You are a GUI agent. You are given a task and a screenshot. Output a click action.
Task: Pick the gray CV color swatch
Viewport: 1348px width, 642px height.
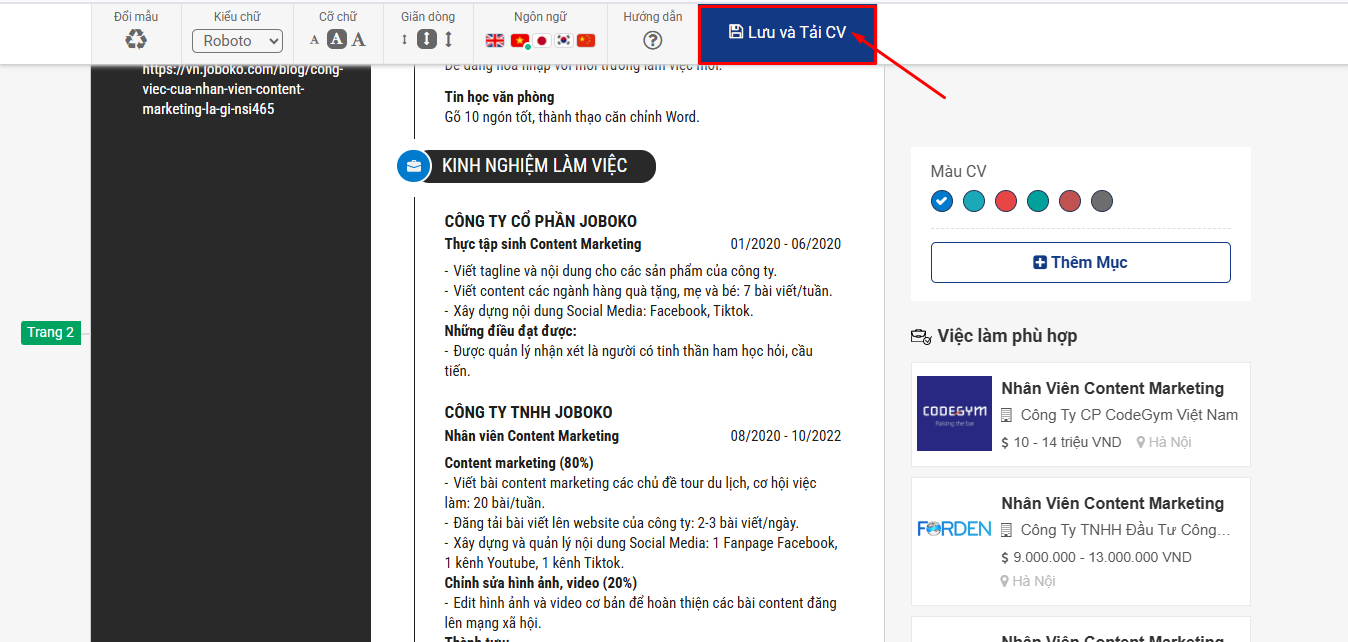(1102, 201)
